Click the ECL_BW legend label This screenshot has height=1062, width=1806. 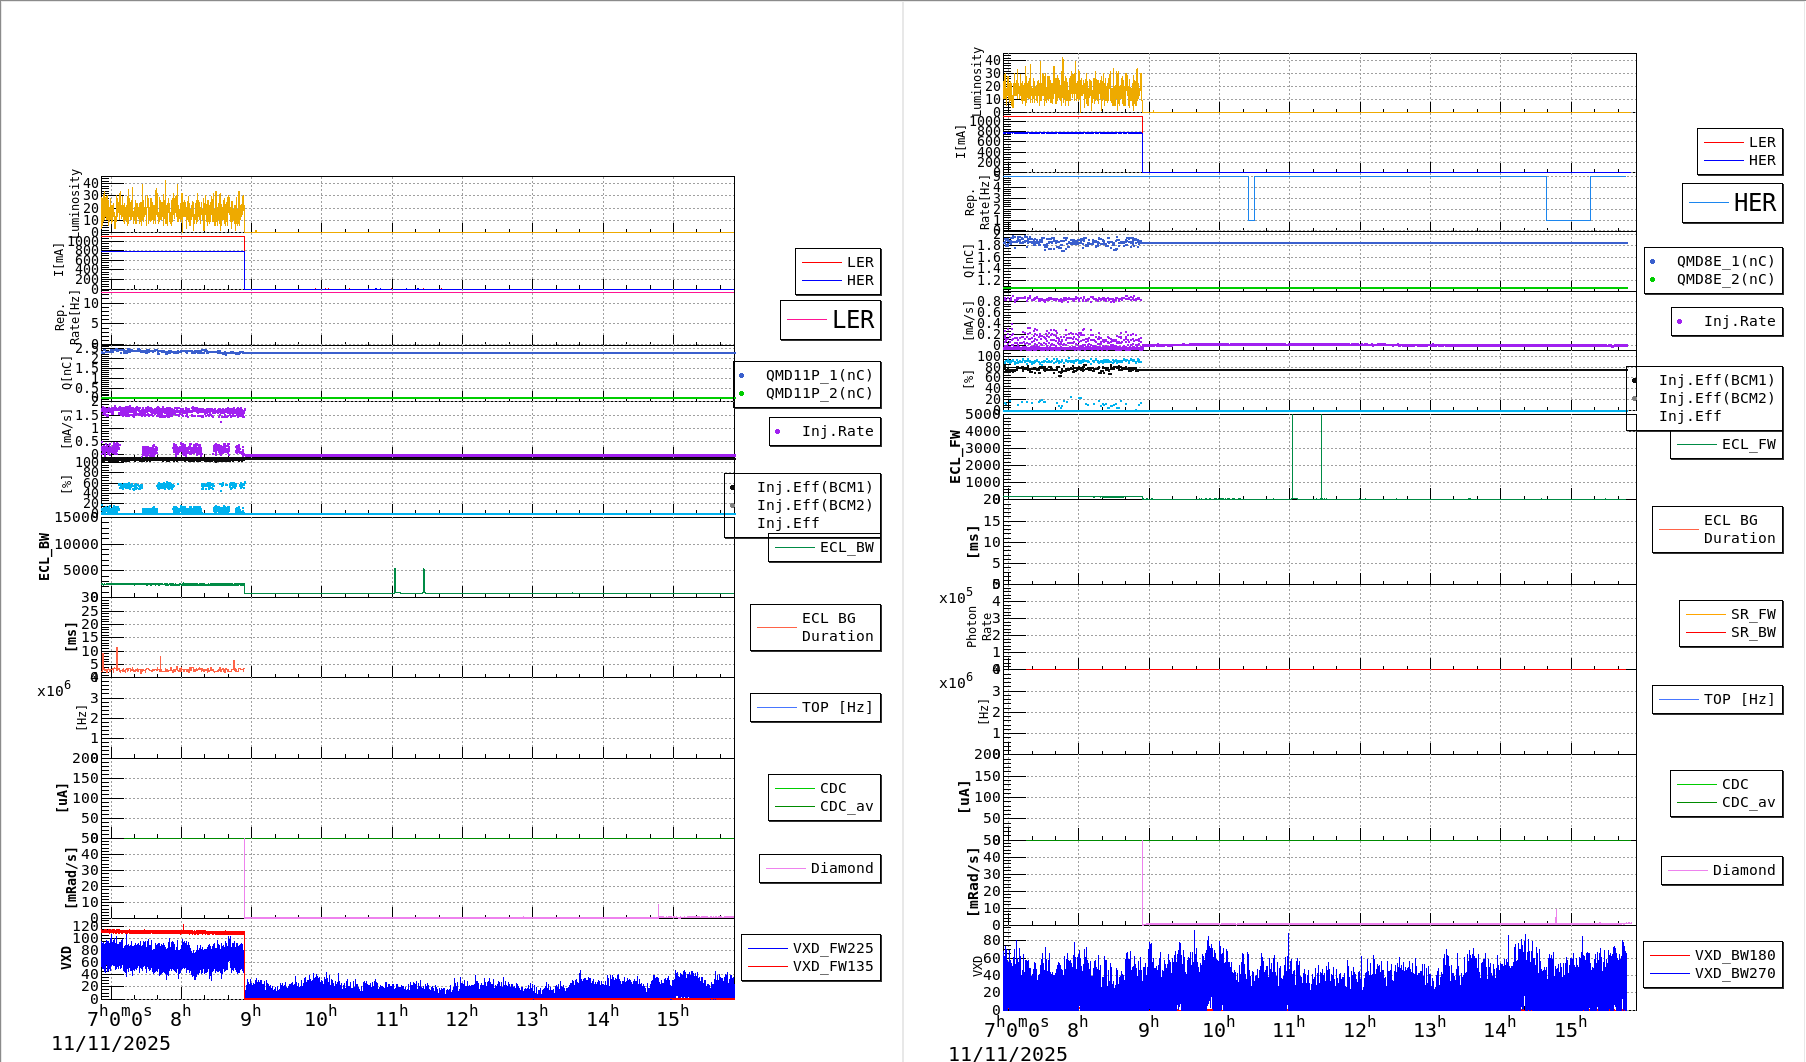[x=846, y=547]
